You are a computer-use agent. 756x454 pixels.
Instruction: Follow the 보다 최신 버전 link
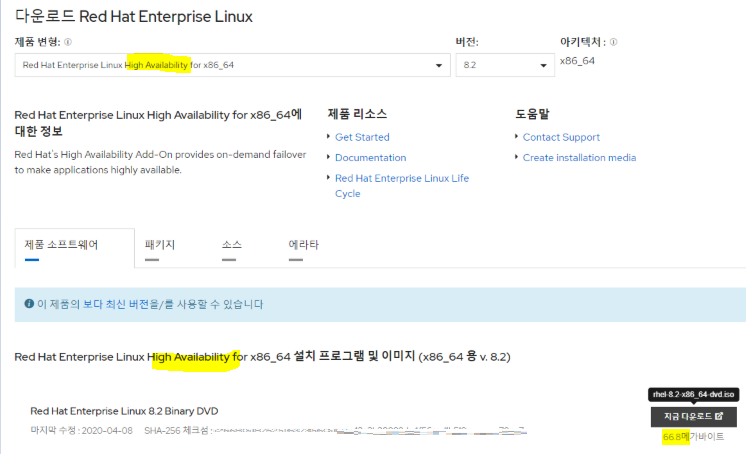click(116, 304)
